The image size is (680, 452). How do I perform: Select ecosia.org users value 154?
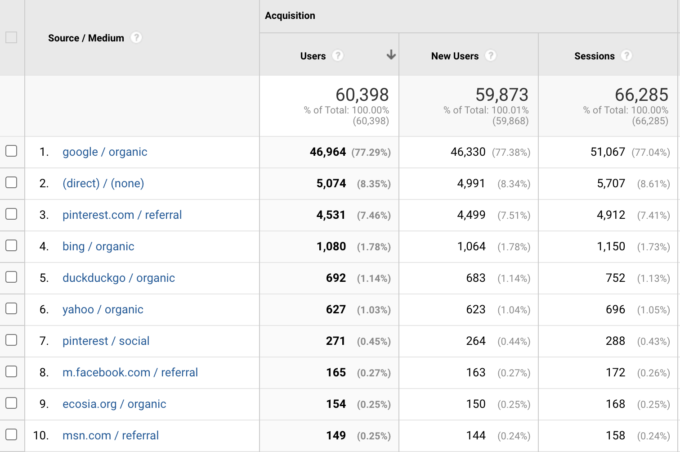tap(336, 404)
